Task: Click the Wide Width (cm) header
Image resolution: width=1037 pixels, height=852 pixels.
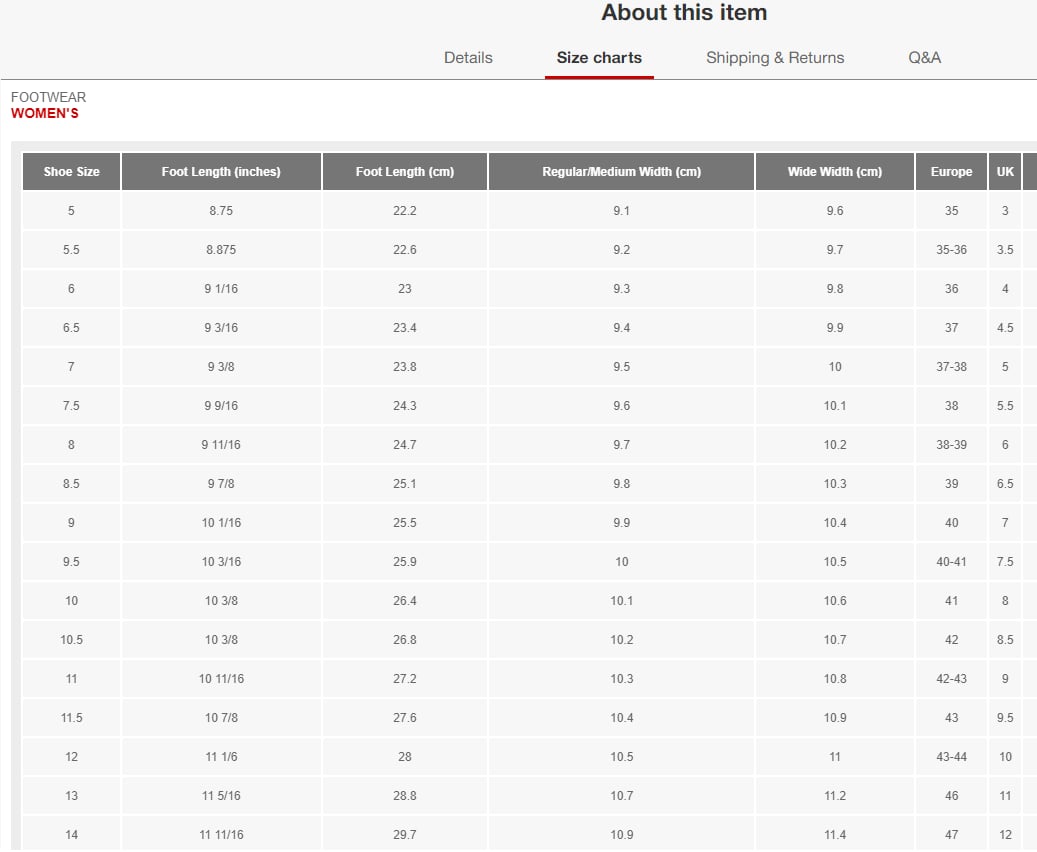Action: point(835,171)
